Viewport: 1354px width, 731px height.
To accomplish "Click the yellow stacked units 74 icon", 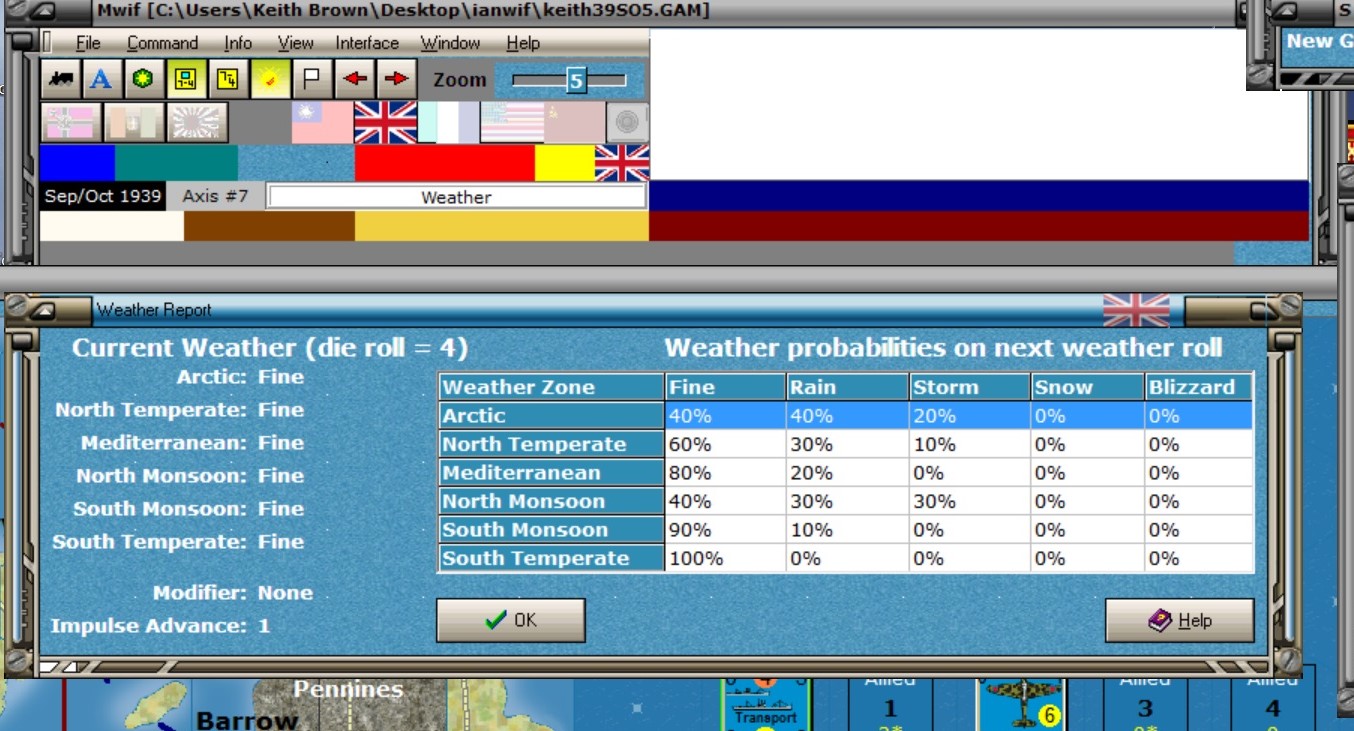I will coord(228,79).
